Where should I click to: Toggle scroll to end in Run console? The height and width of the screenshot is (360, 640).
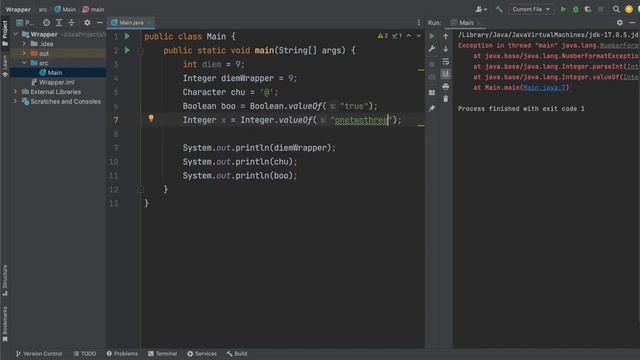446,74
